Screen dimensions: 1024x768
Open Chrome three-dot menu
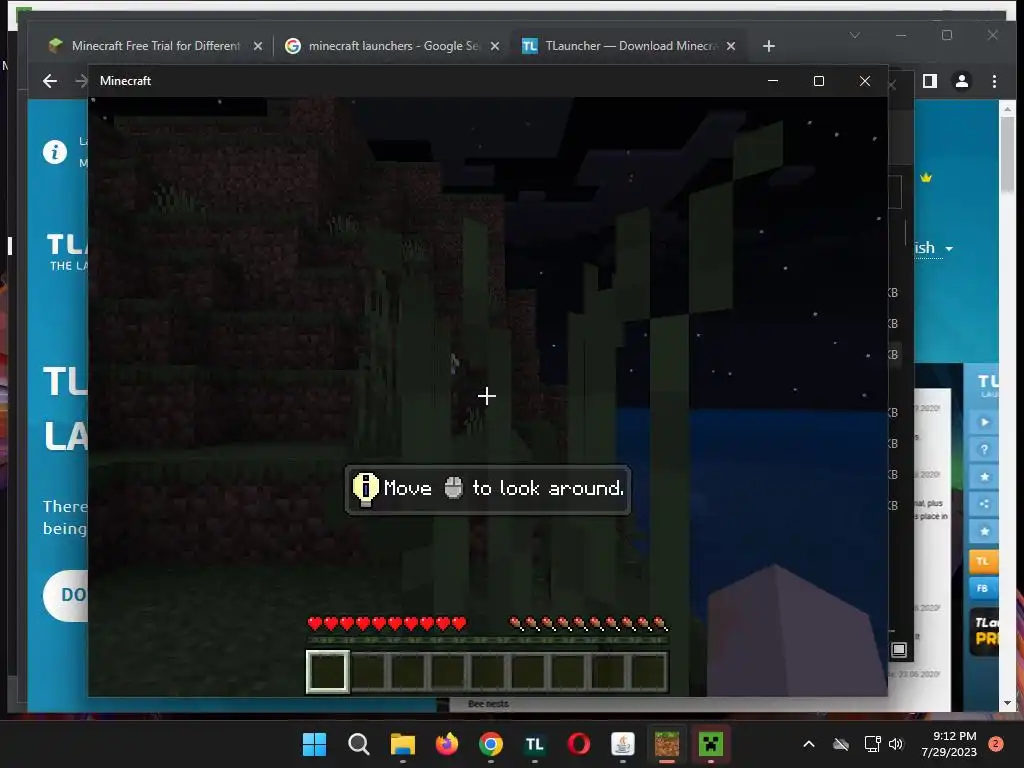coord(994,81)
